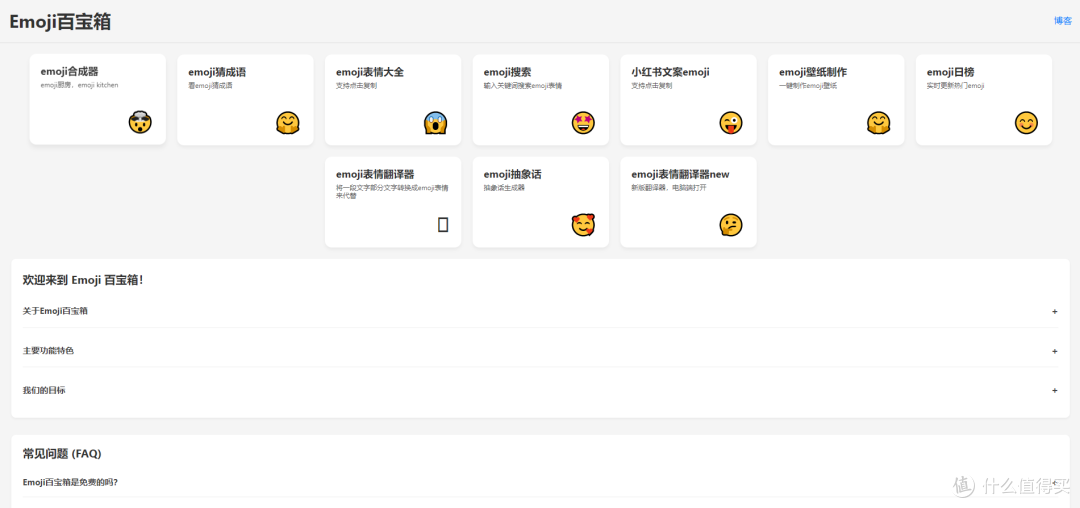Screen dimensions: 1080x508
Task: Open the emoji猜成语 game title
Action: [217, 72]
